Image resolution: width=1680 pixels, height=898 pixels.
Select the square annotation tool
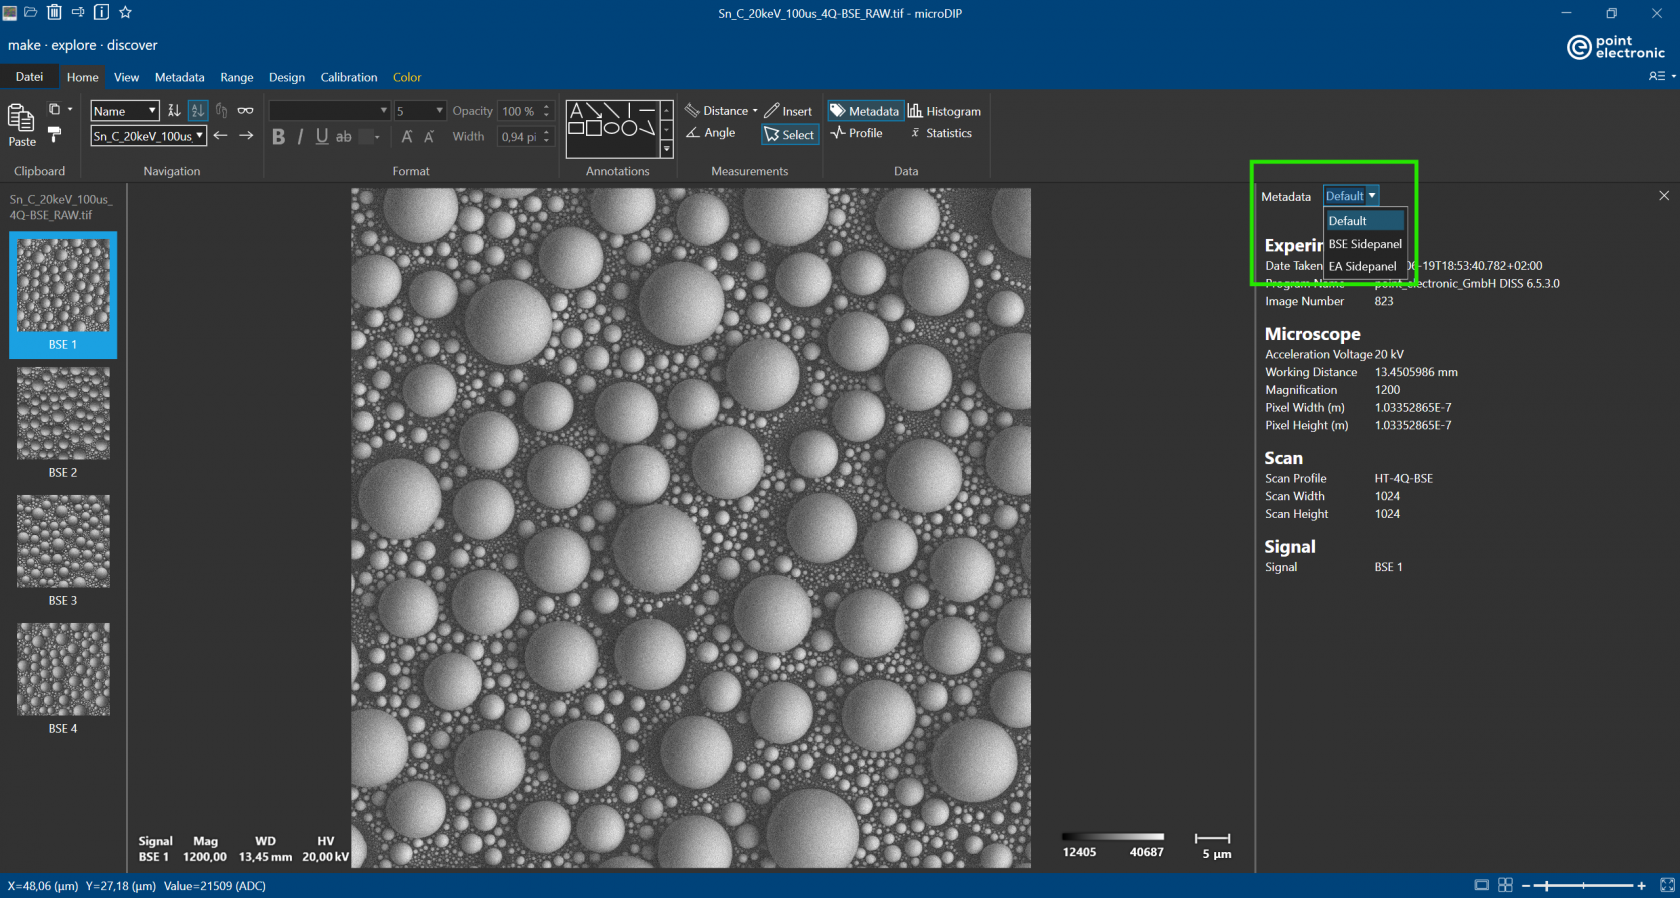pos(594,128)
